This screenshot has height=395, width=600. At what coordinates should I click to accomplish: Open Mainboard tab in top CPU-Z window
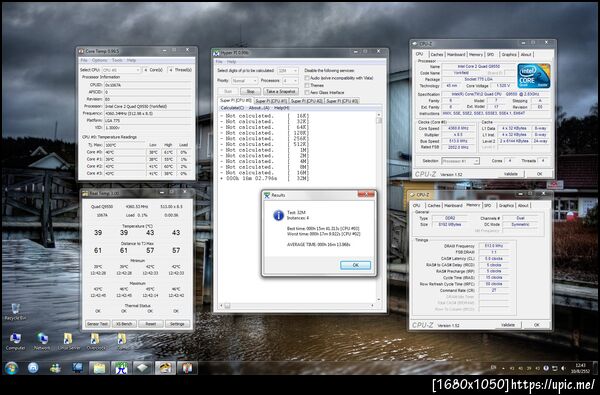point(456,55)
